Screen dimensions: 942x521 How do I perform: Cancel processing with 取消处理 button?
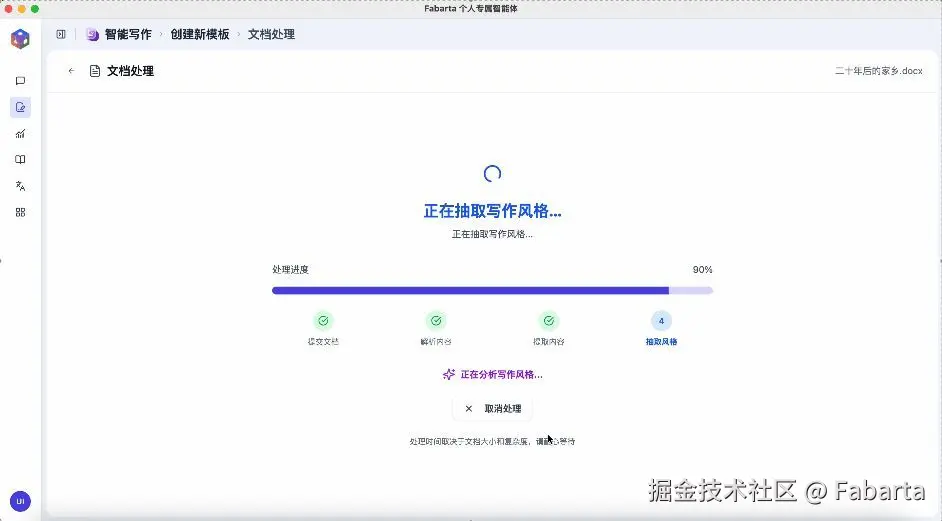coord(492,409)
